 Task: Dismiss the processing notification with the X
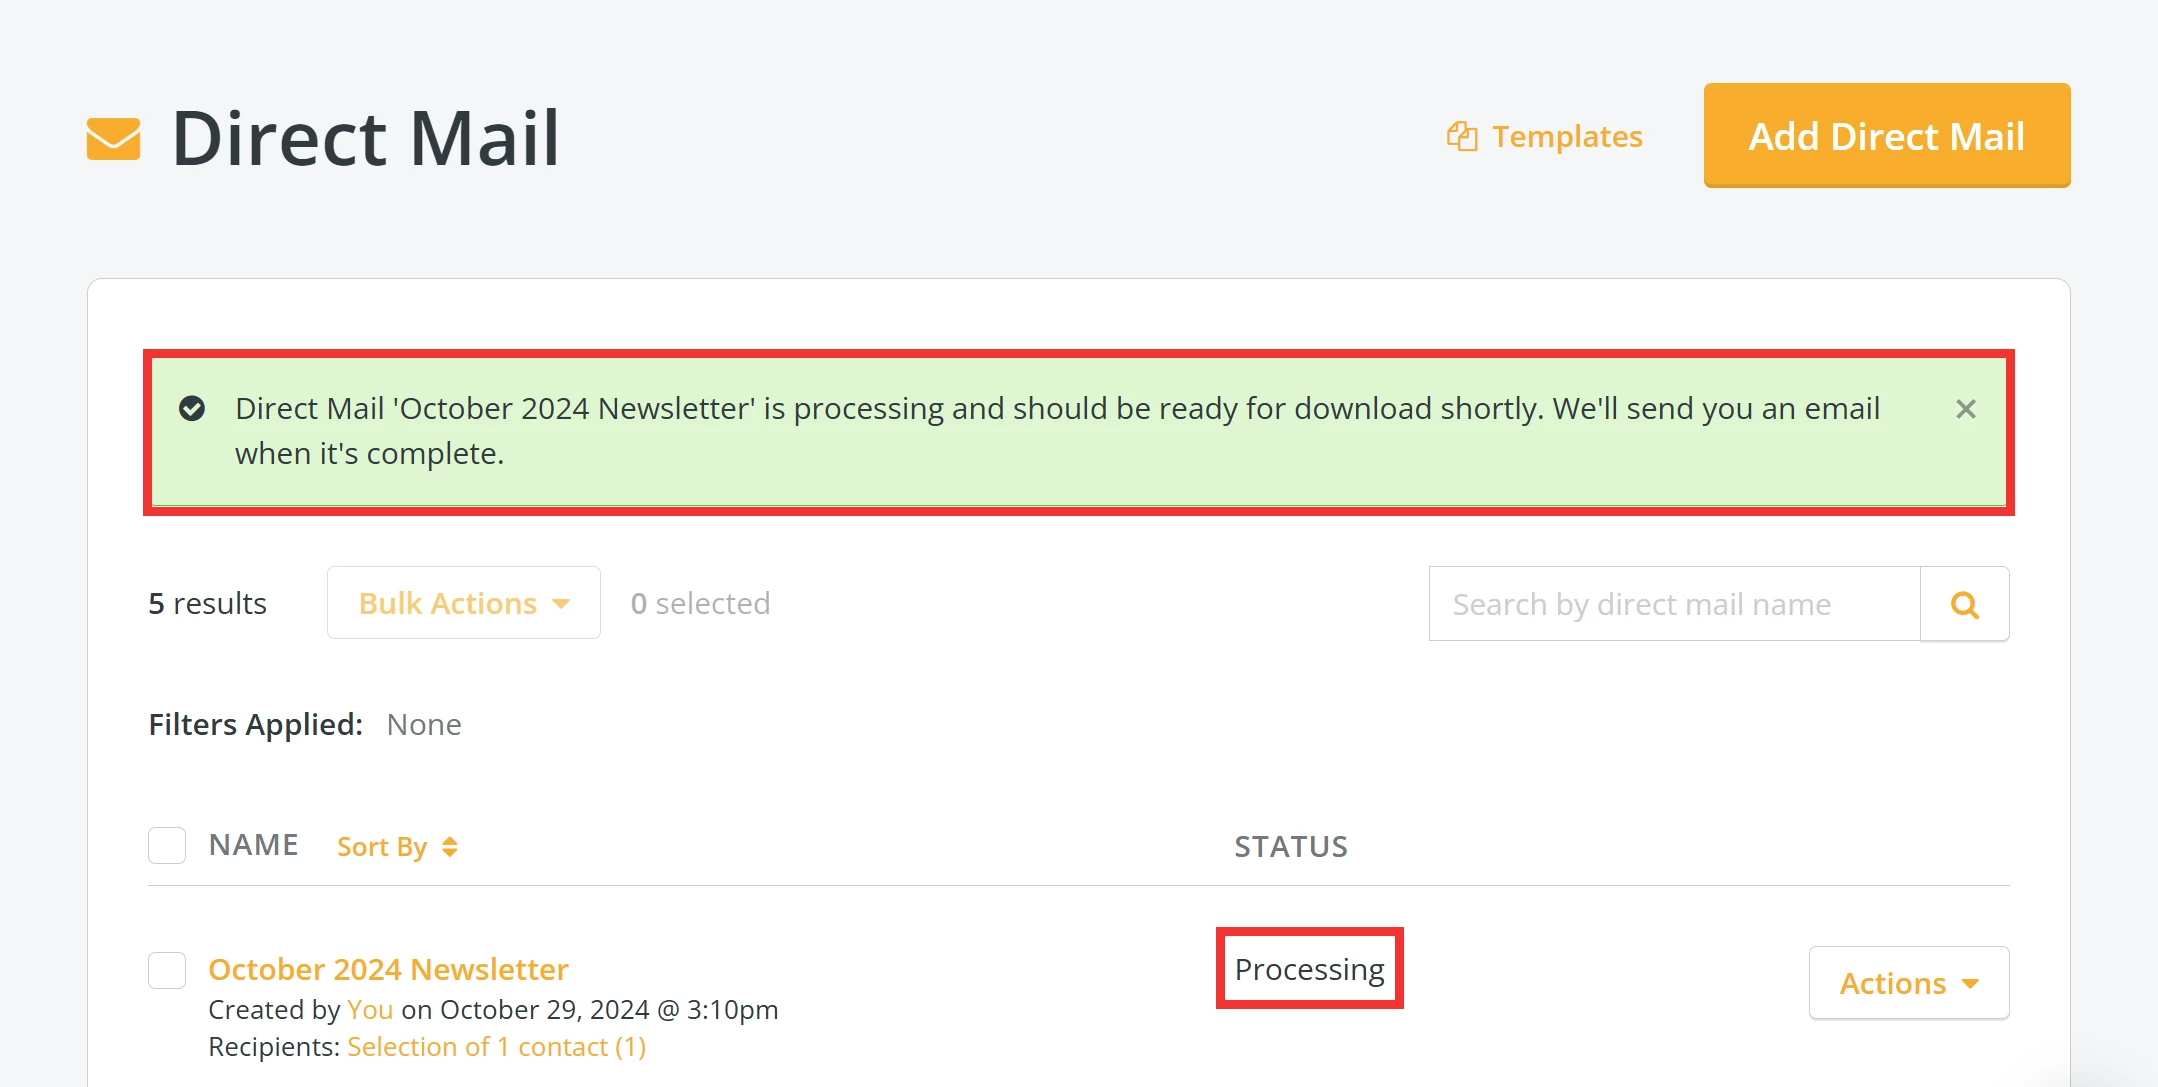(1966, 409)
